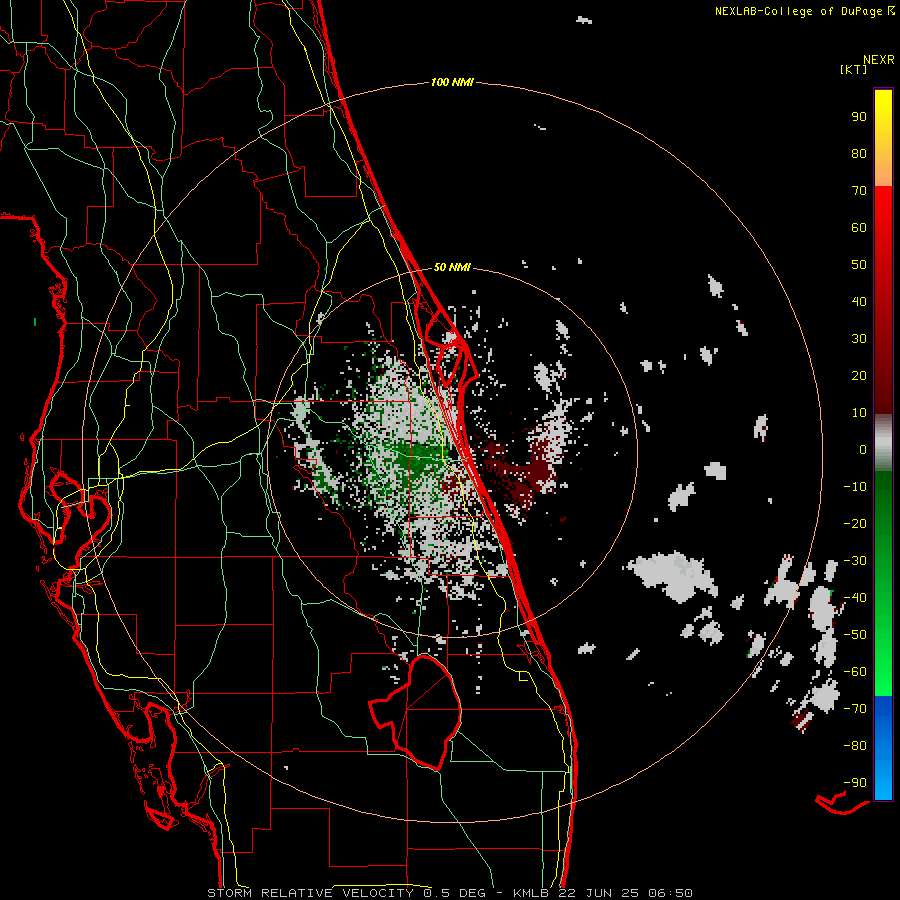Click the 50 NMI range ring label
Image resolution: width=900 pixels, height=900 pixels.
452,267
